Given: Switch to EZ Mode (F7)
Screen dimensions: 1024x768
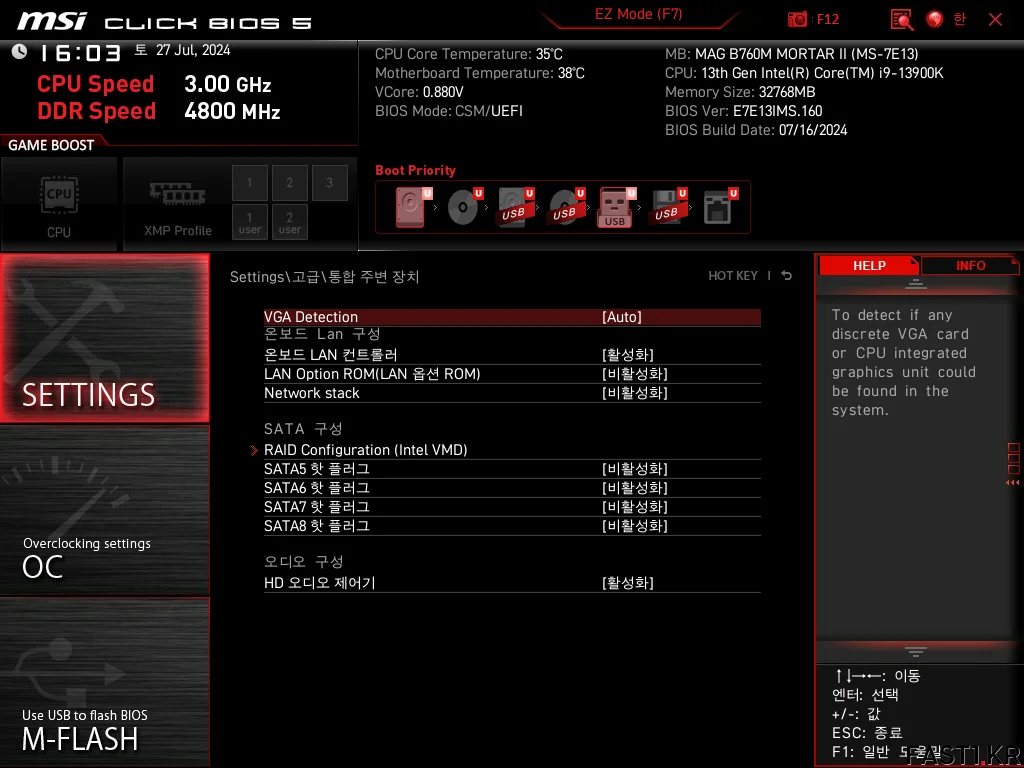Looking at the screenshot, I should [x=638, y=15].
